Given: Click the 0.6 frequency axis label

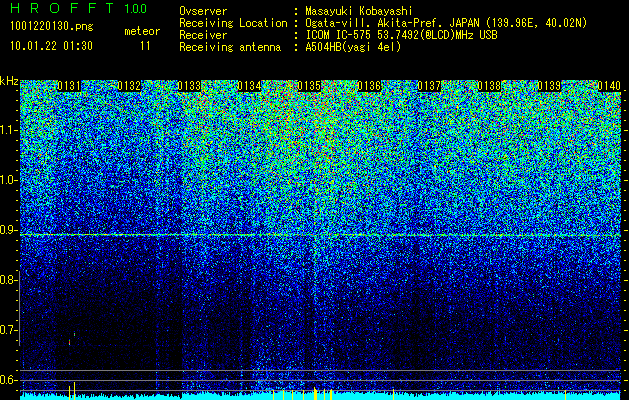Looking at the screenshot, I should (x=8, y=380).
